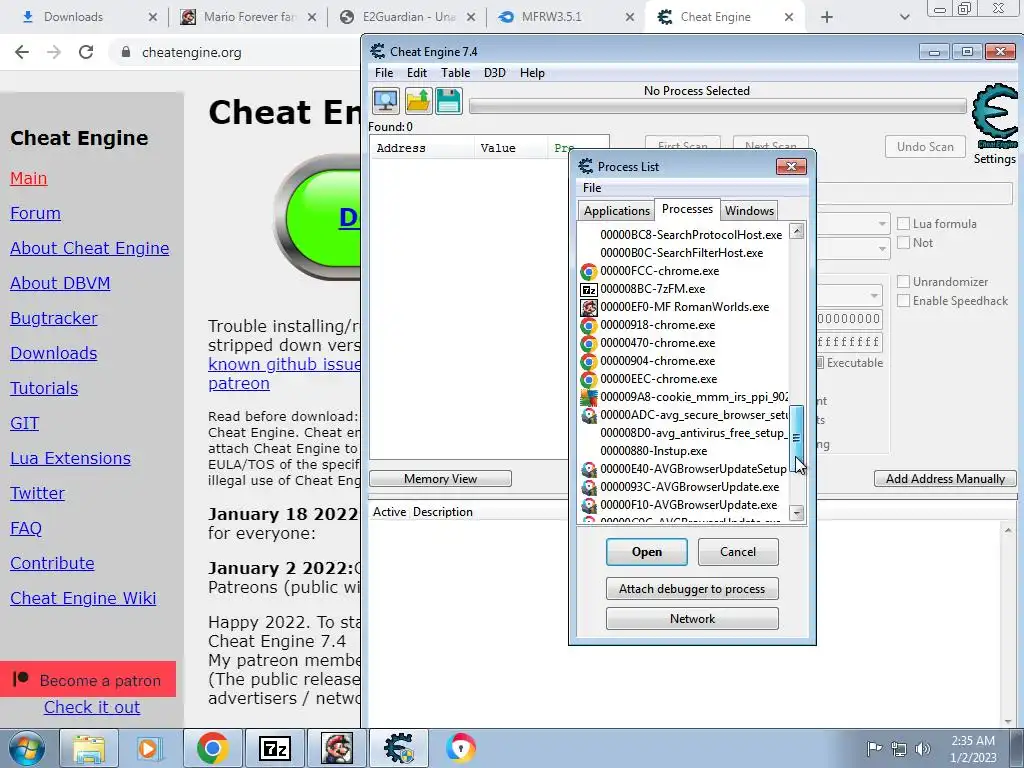Expand the value type dropdown beside Not
The height and width of the screenshot is (768, 1024).
click(x=882, y=249)
